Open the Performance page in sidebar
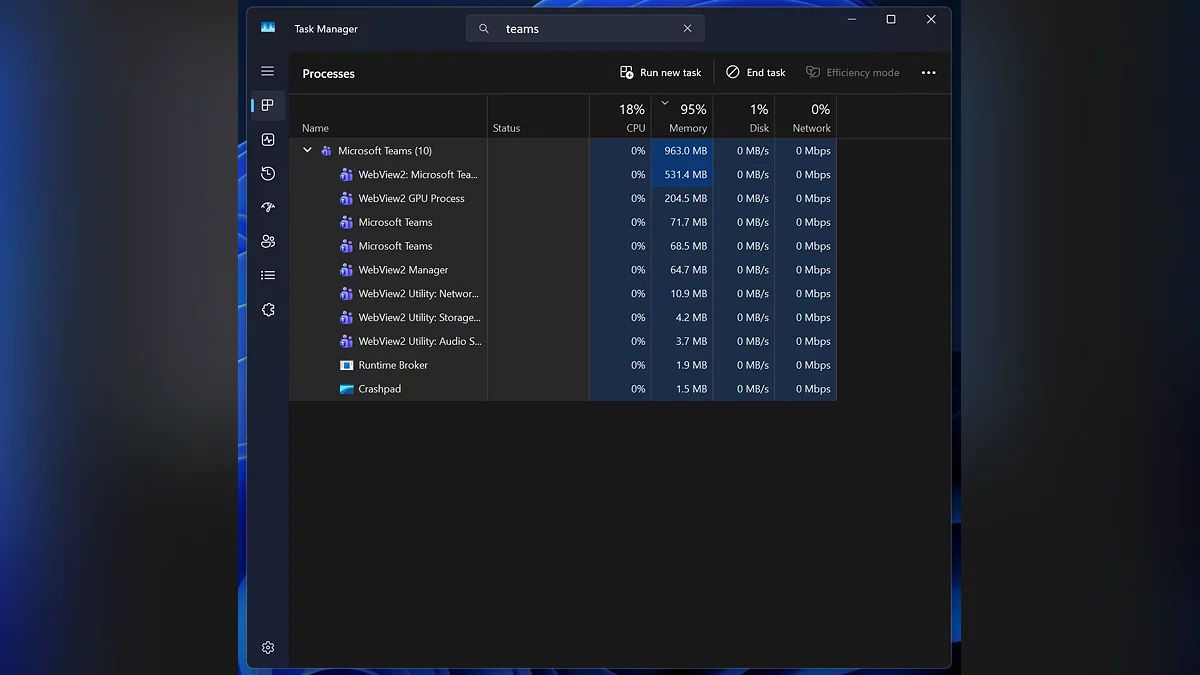The width and height of the screenshot is (1200, 675). pyautogui.click(x=267, y=140)
